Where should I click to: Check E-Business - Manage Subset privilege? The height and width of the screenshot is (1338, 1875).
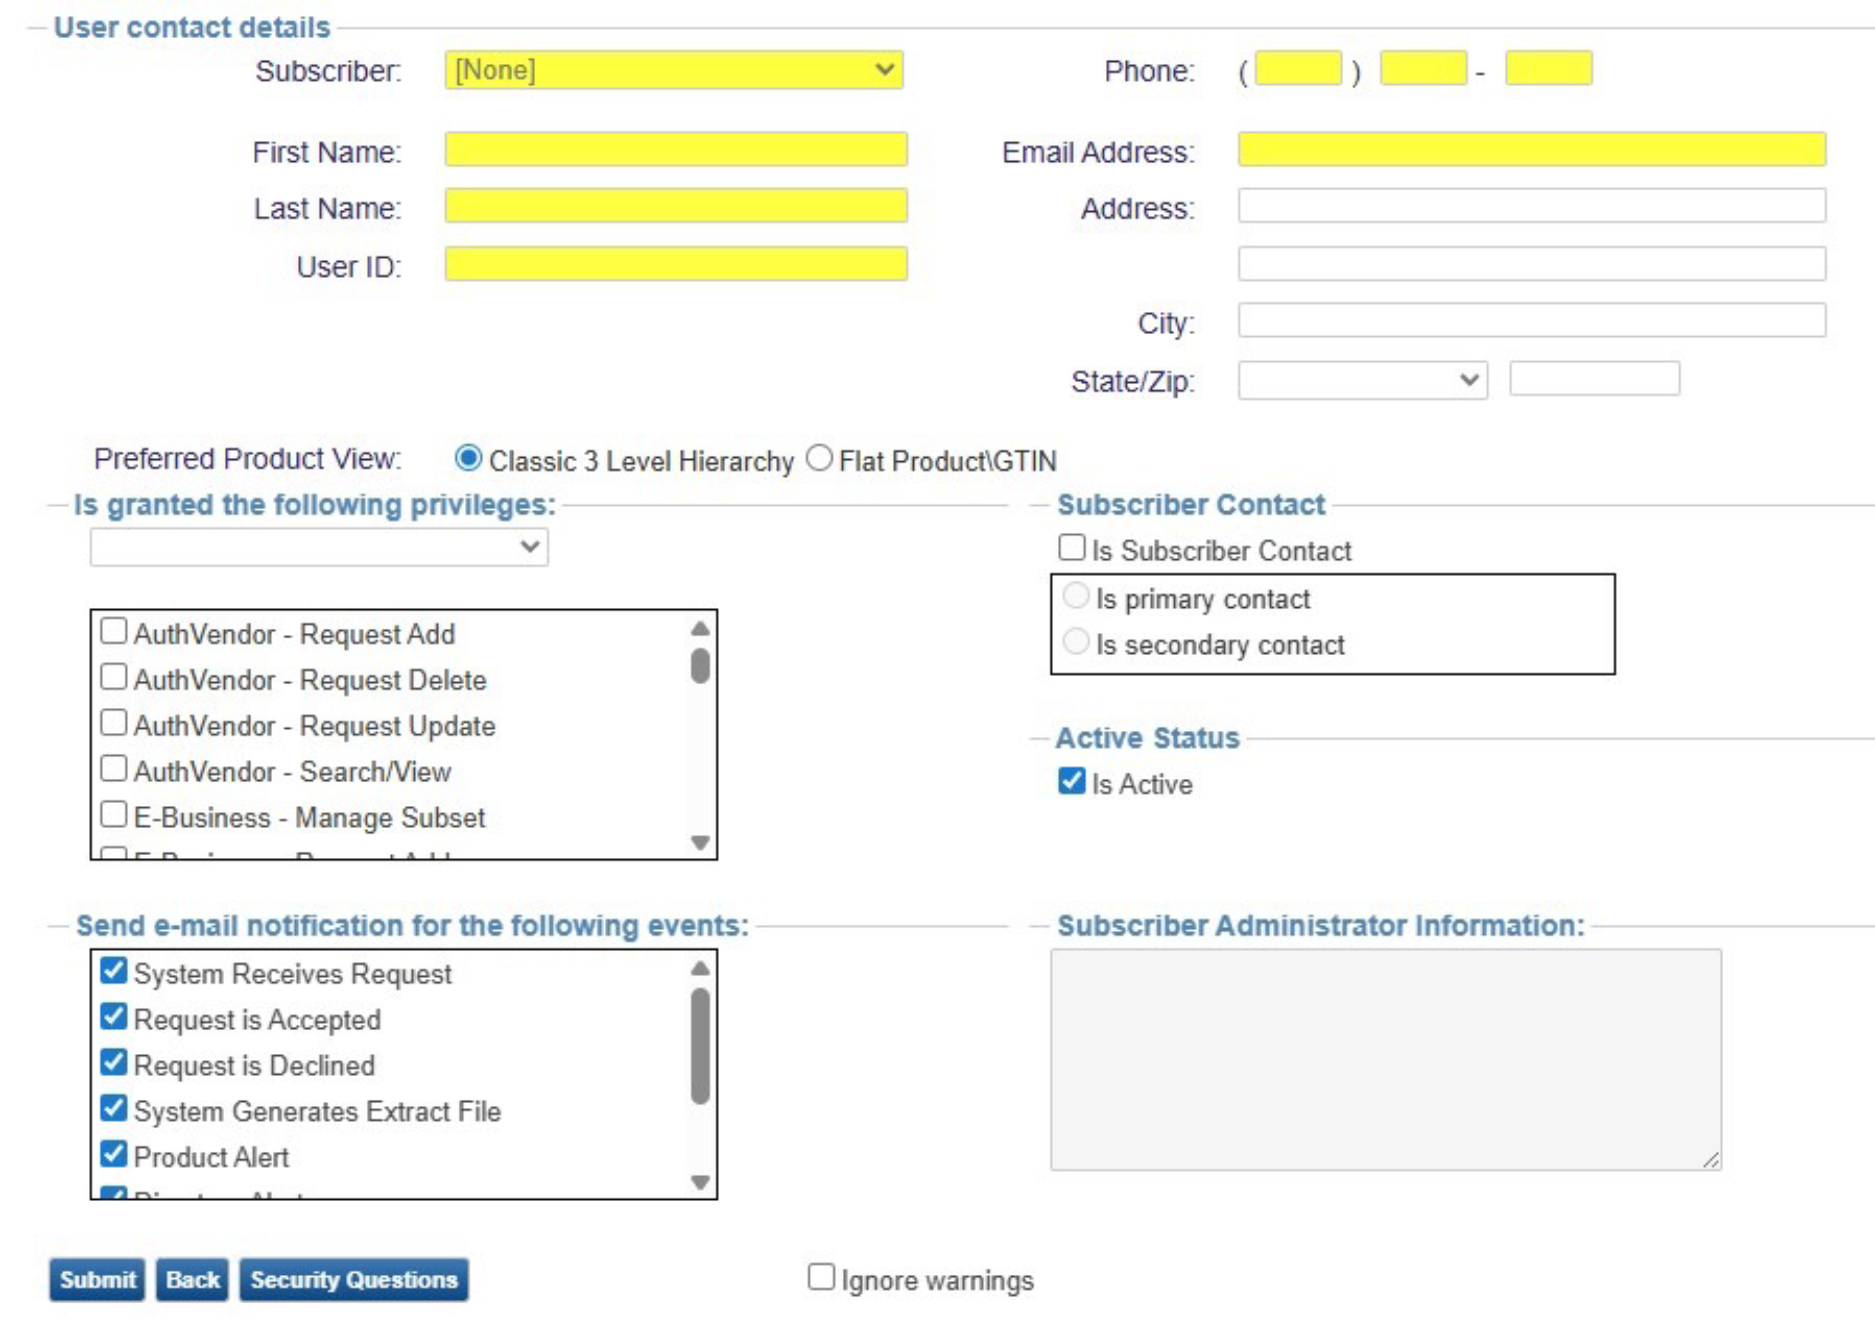114,815
